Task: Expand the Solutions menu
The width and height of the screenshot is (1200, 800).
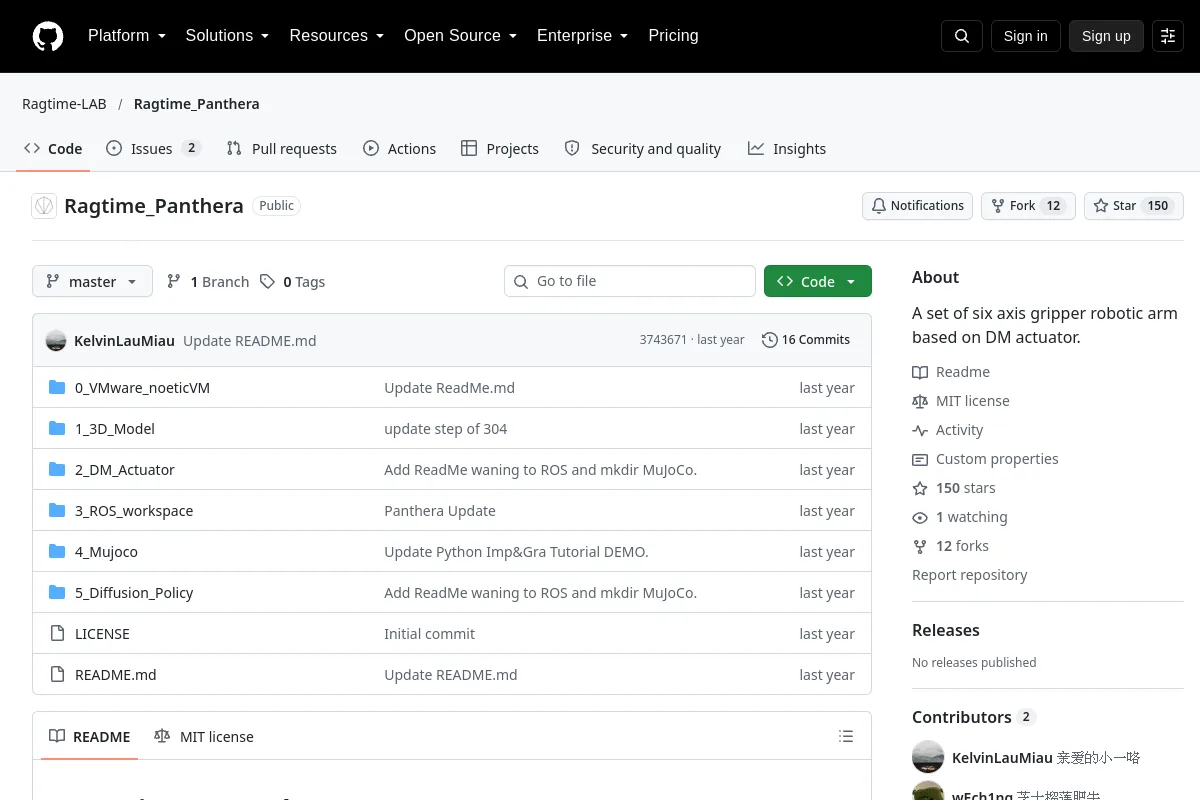Action: pos(227,36)
